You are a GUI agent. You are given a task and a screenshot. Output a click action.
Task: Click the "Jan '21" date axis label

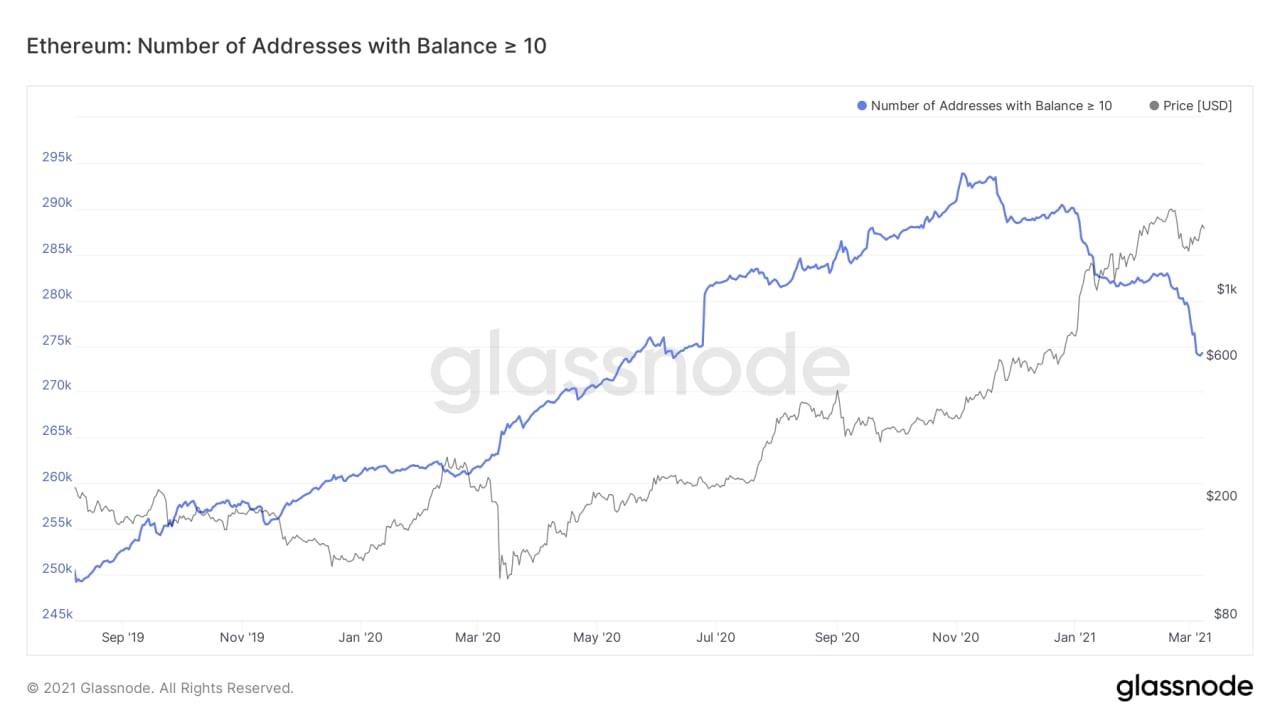pyautogui.click(x=1074, y=637)
